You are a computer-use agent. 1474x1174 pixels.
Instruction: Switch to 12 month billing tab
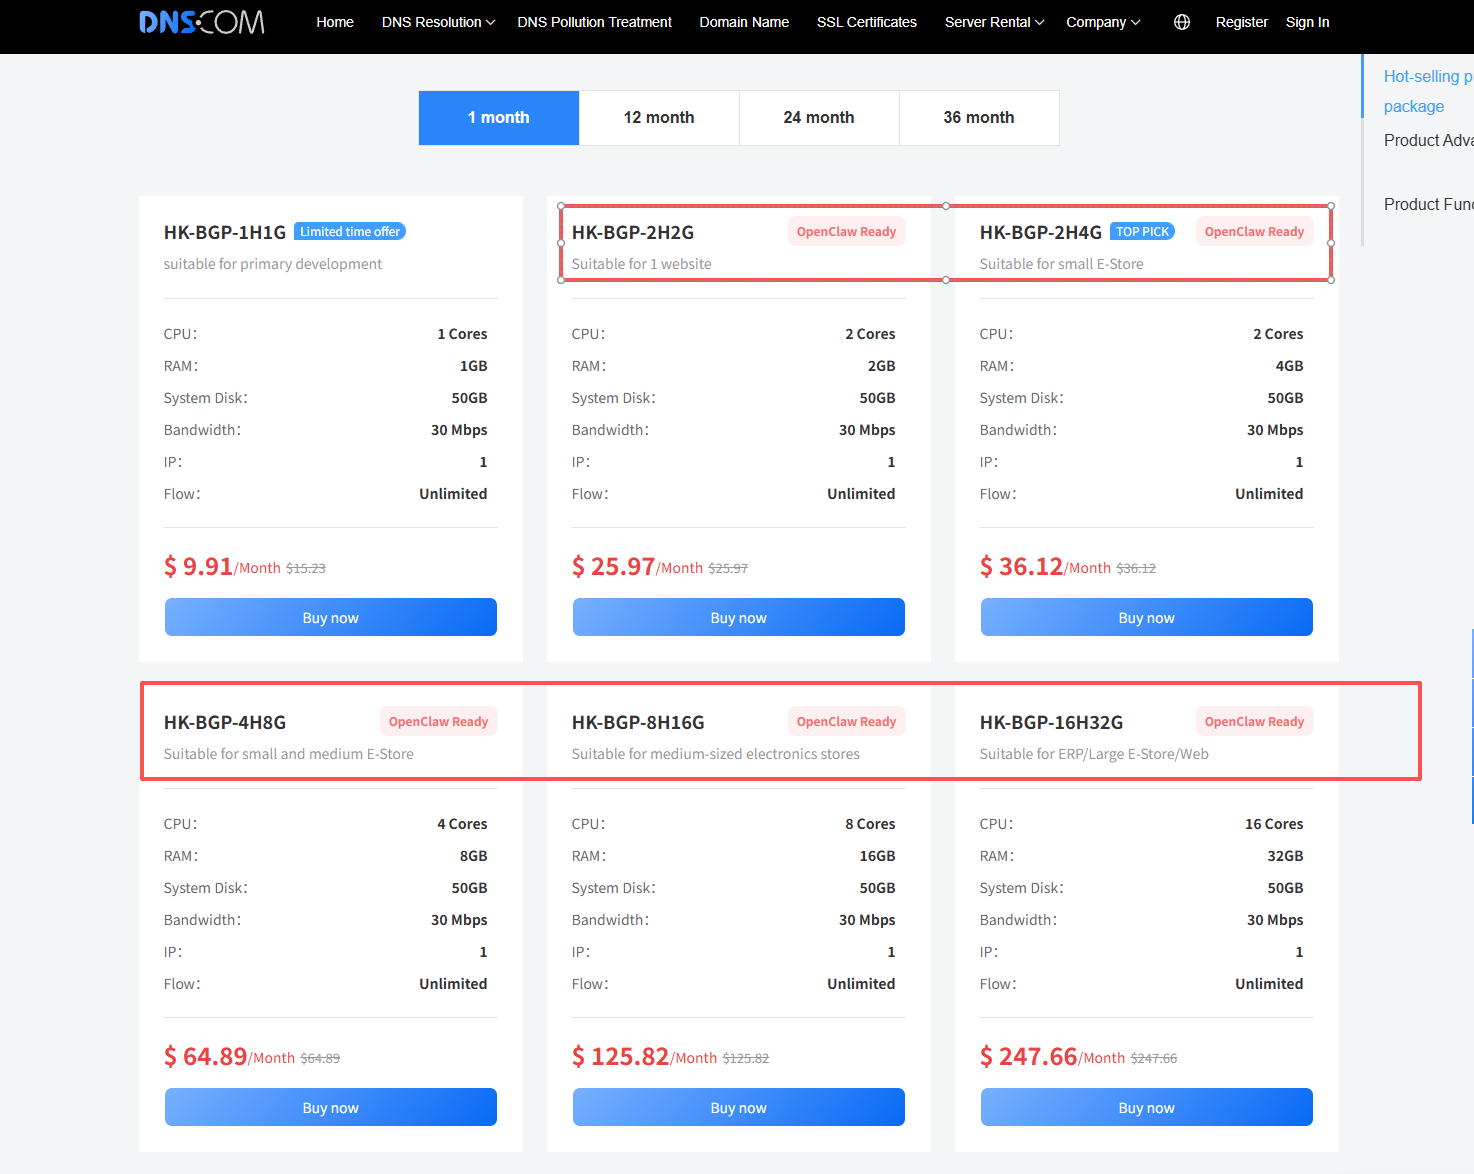tap(659, 118)
